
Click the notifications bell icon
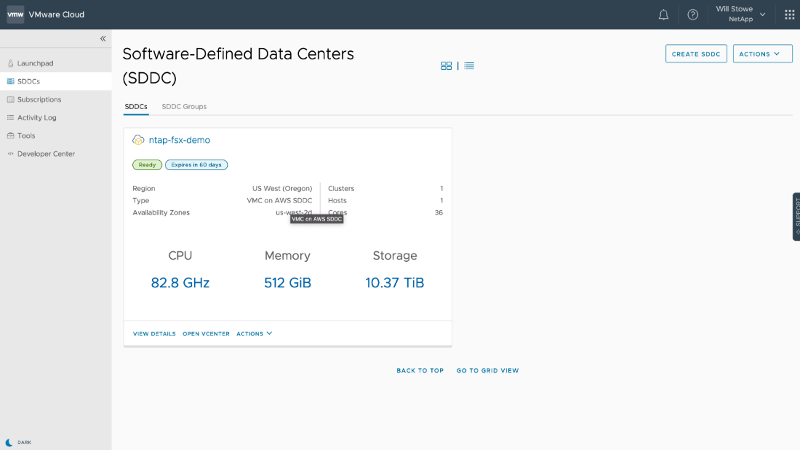coord(664,15)
